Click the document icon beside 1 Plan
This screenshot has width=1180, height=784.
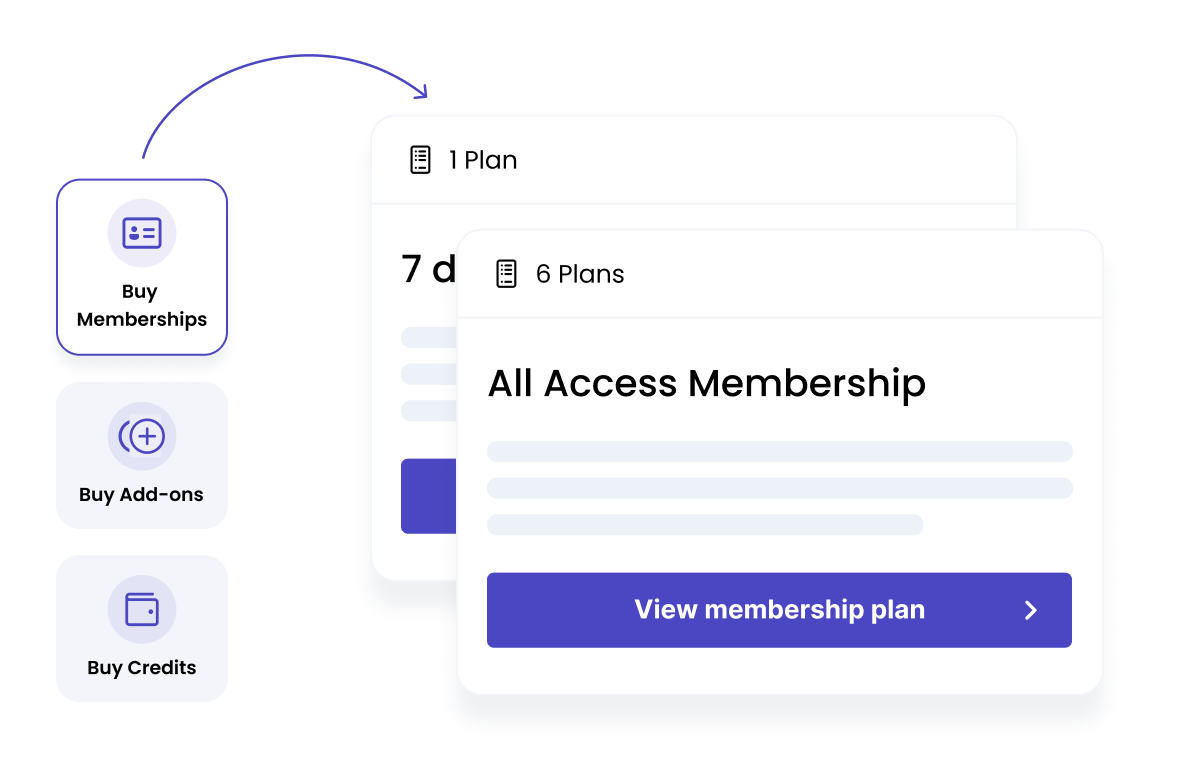coord(421,160)
